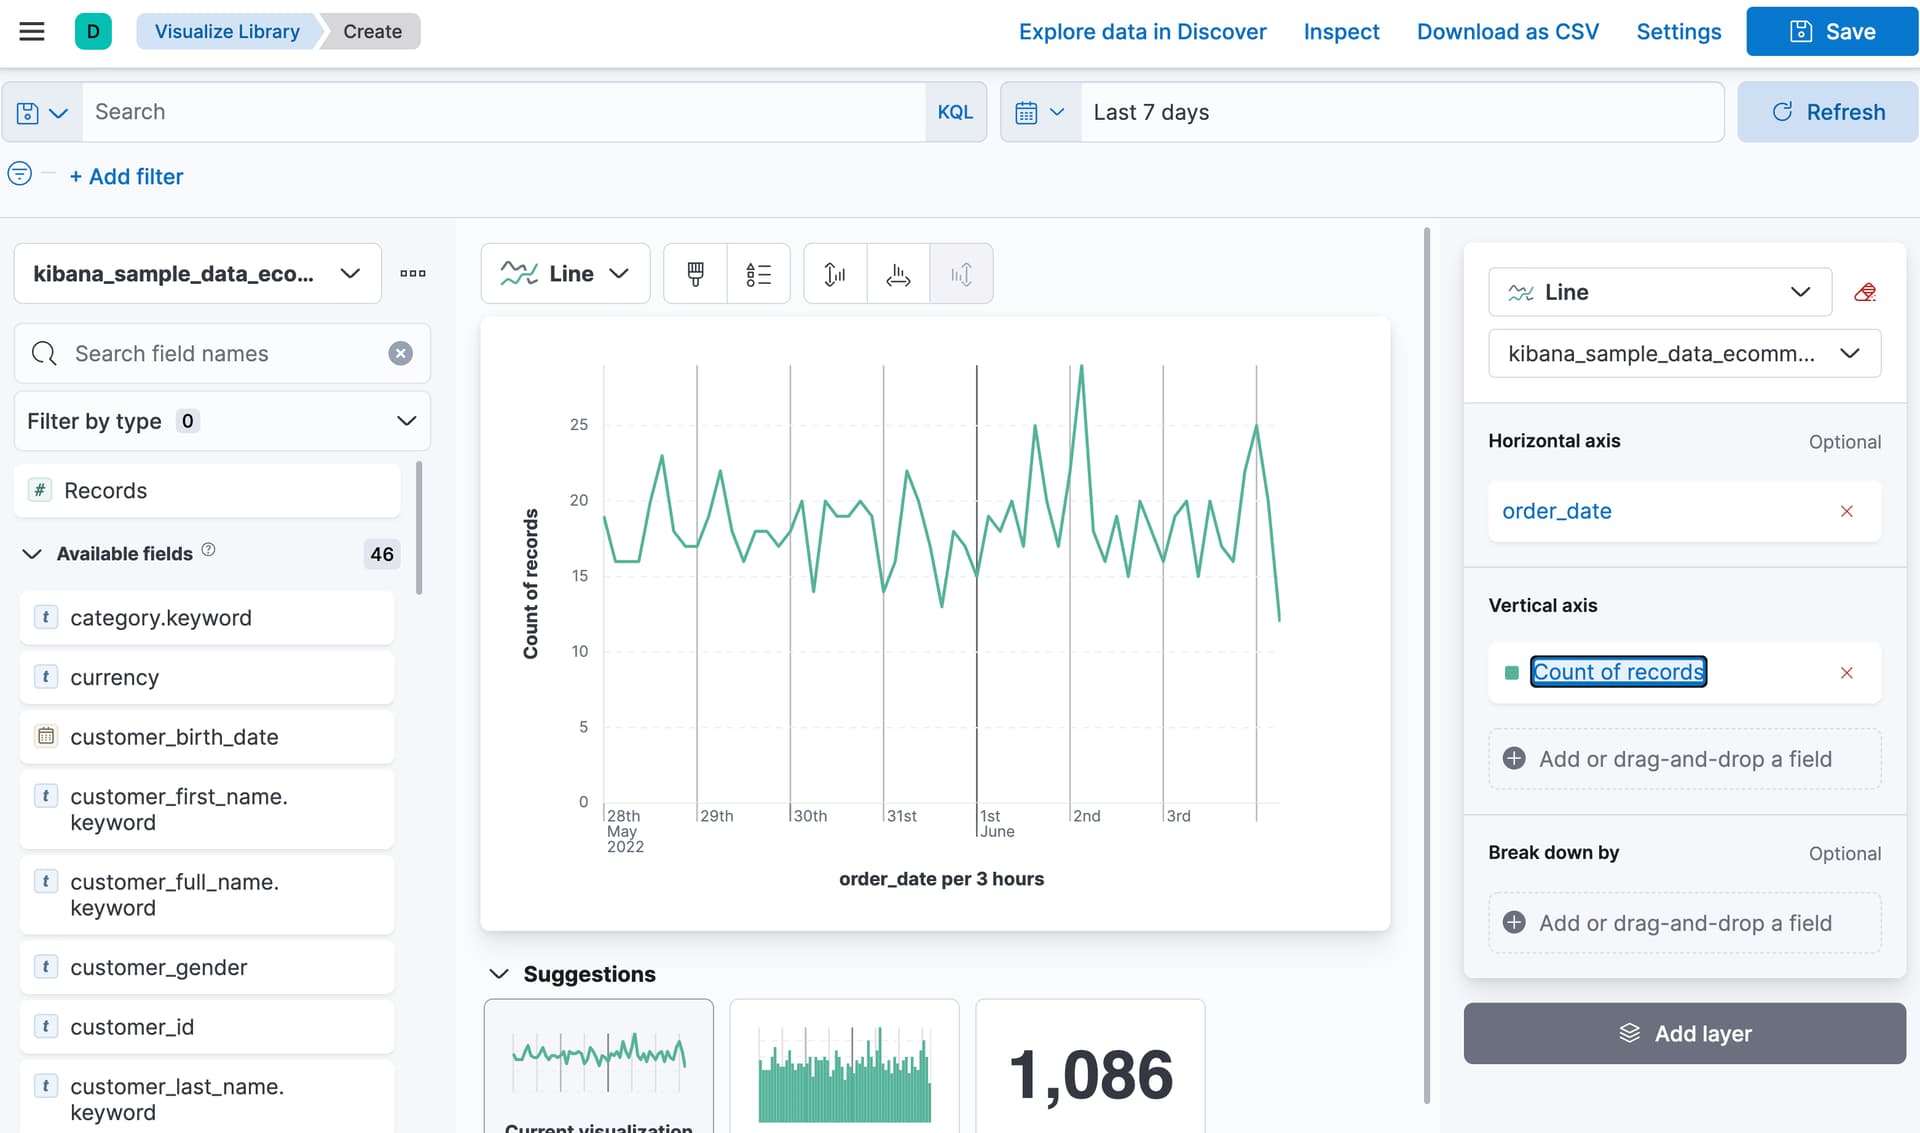Open the saved query menu icon
1920x1133 pixels.
[42, 112]
